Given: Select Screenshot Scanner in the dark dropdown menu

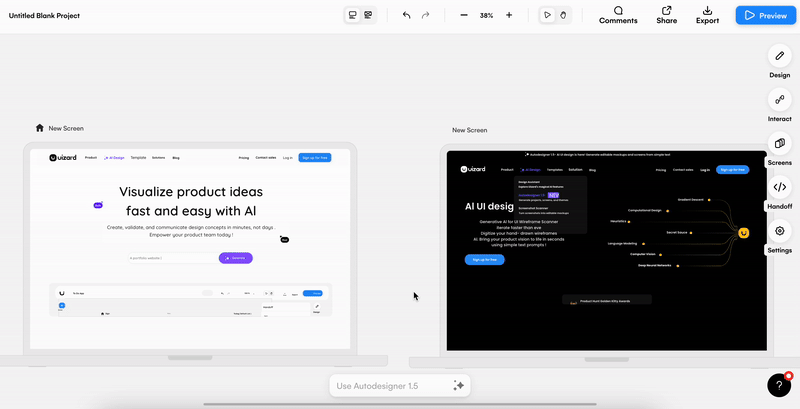Looking at the screenshot, I should pyautogui.click(x=533, y=208).
